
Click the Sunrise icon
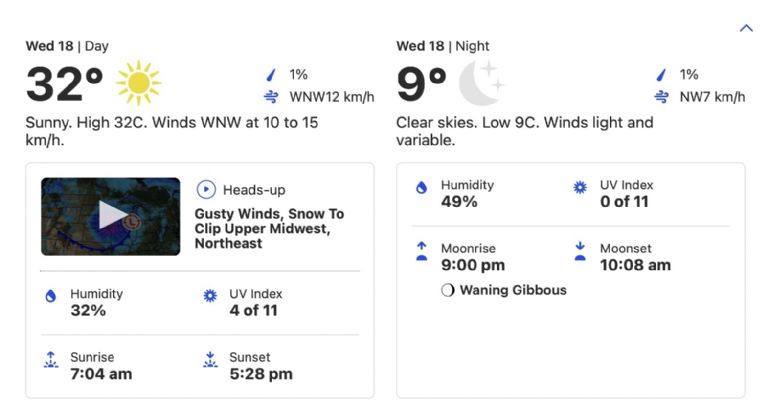[51, 360]
